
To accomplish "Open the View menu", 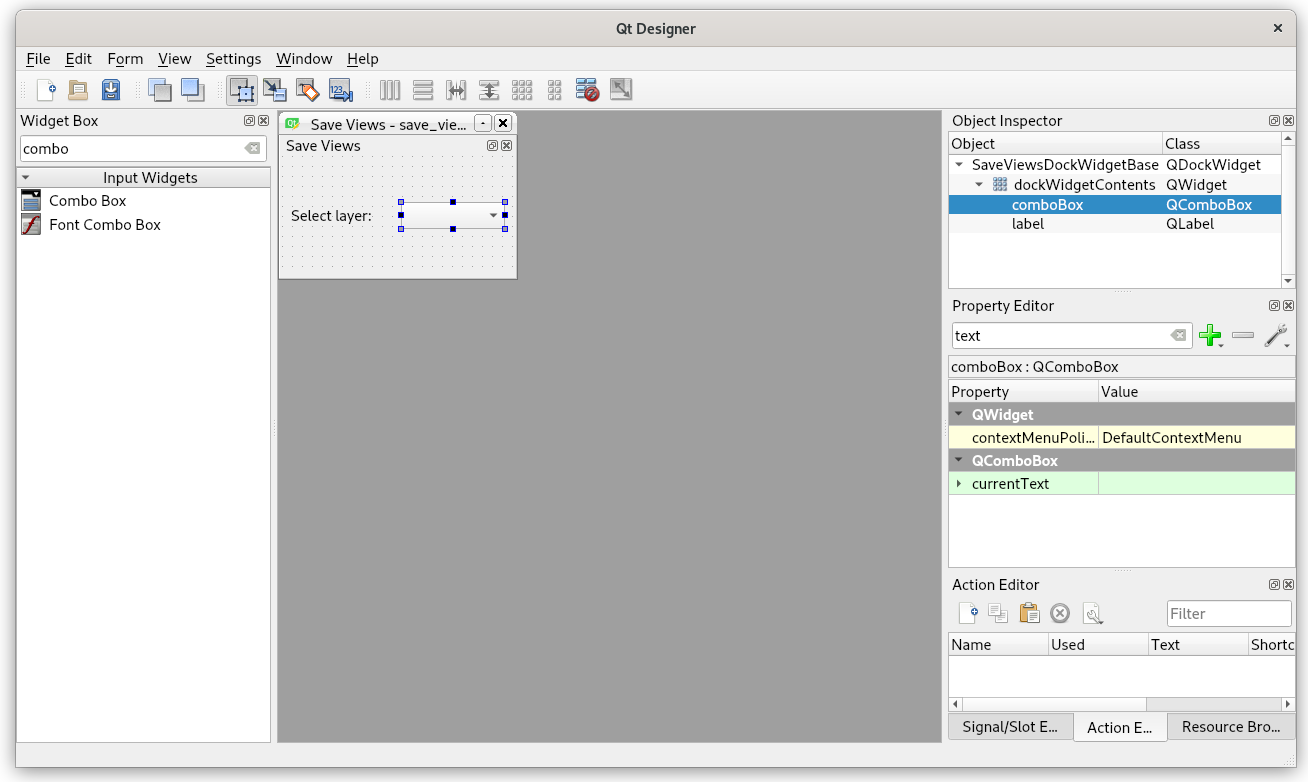I will [175, 59].
